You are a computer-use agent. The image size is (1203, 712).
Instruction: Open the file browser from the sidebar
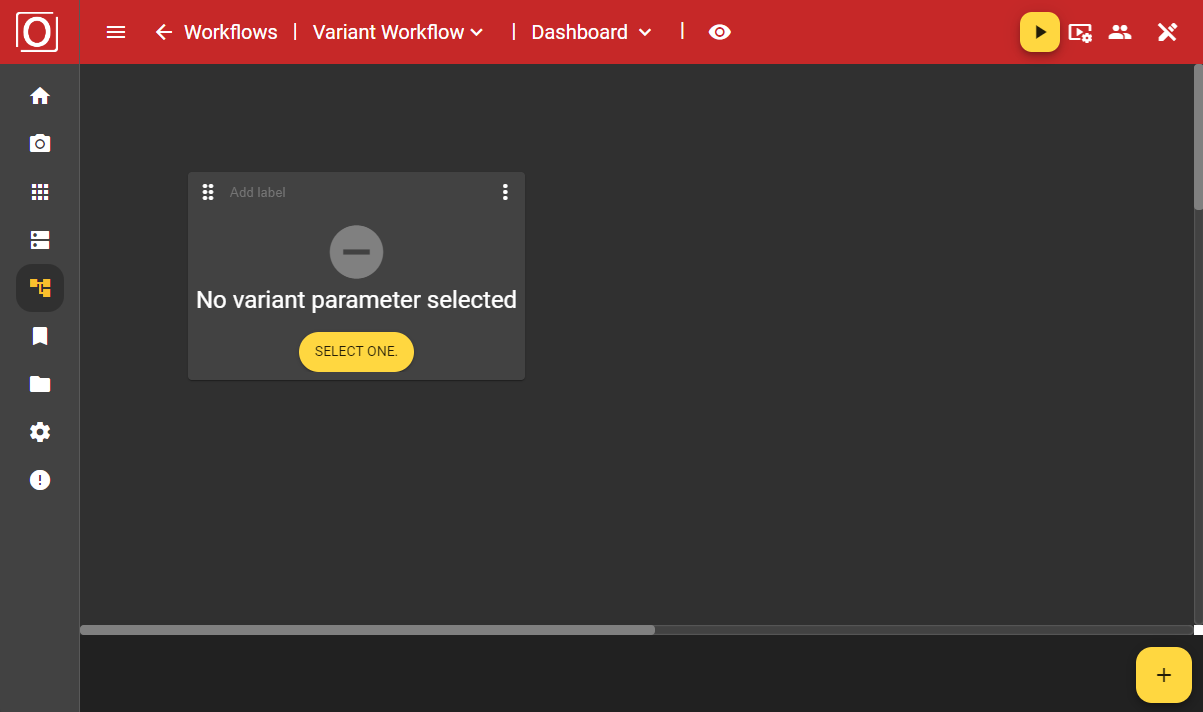coord(40,383)
